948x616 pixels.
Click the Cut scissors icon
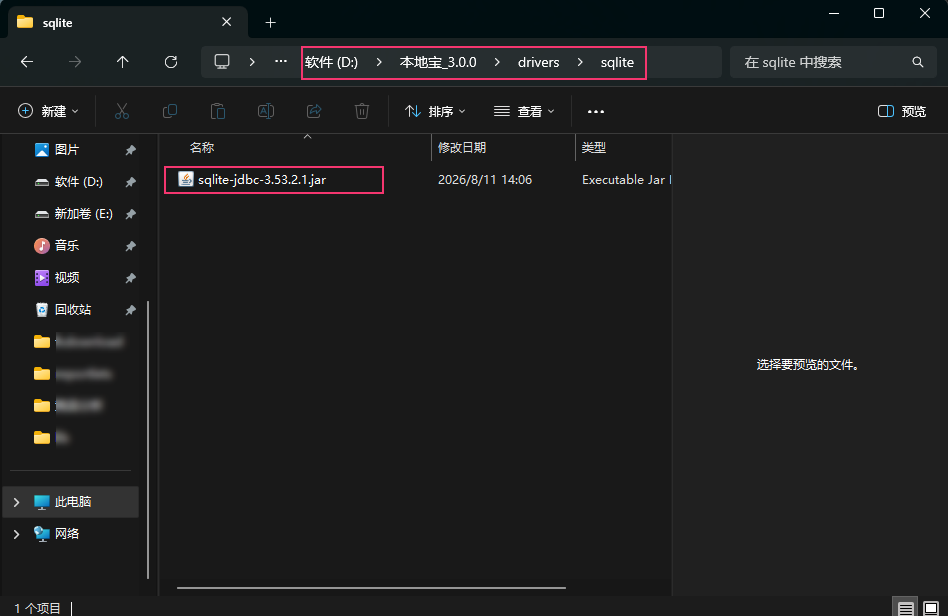tap(122, 111)
